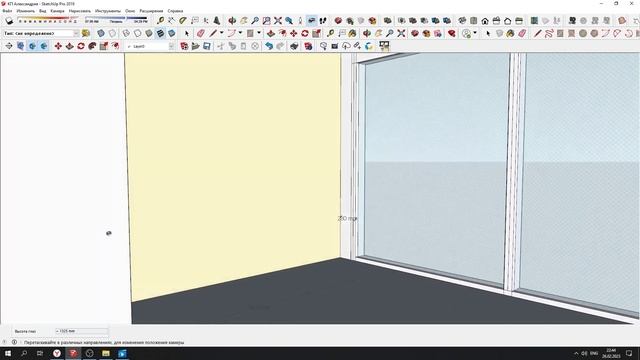640x360 pixels.
Task: Click the Redo arrow icon
Action: tap(280, 46)
